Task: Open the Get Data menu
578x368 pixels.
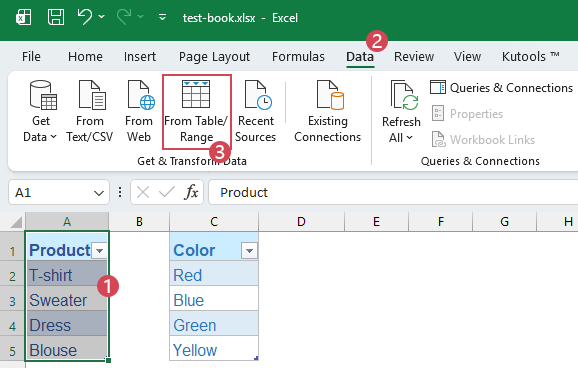Action: pyautogui.click(x=40, y=112)
